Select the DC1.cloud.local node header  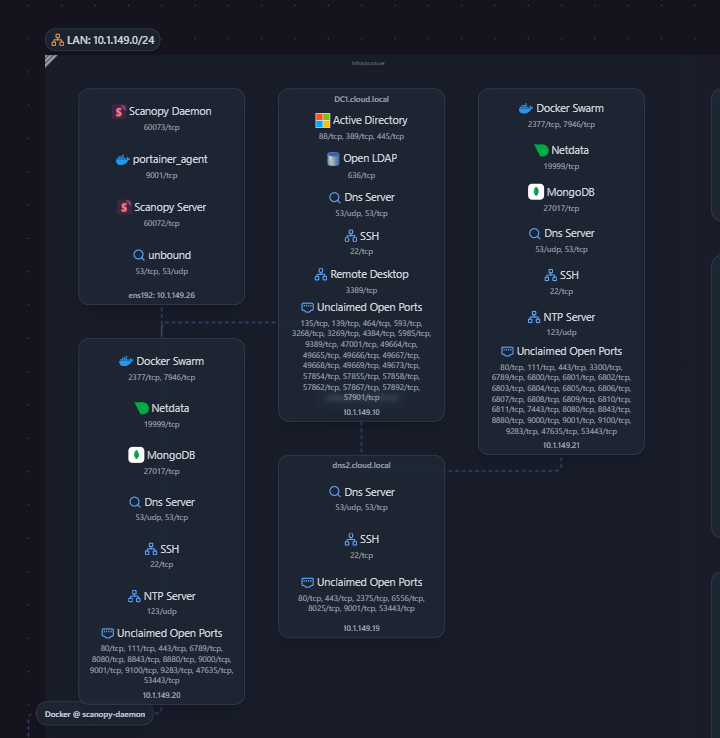tap(361, 100)
